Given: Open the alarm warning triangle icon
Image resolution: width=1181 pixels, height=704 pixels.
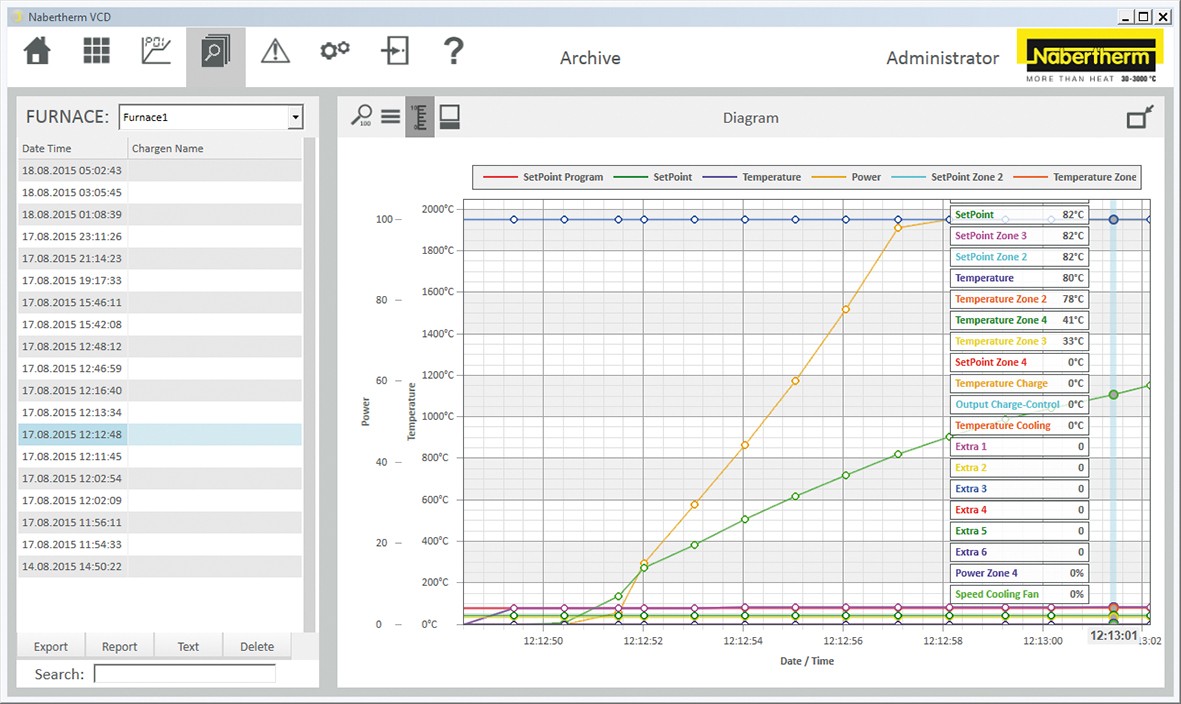Looking at the screenshot, I should 276,51.
